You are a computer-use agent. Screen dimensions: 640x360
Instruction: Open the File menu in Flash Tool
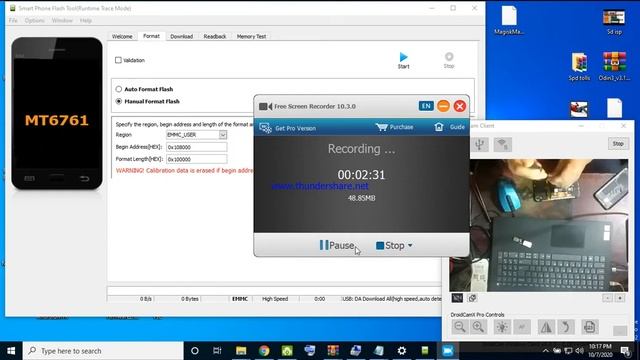tap(13, 20)
